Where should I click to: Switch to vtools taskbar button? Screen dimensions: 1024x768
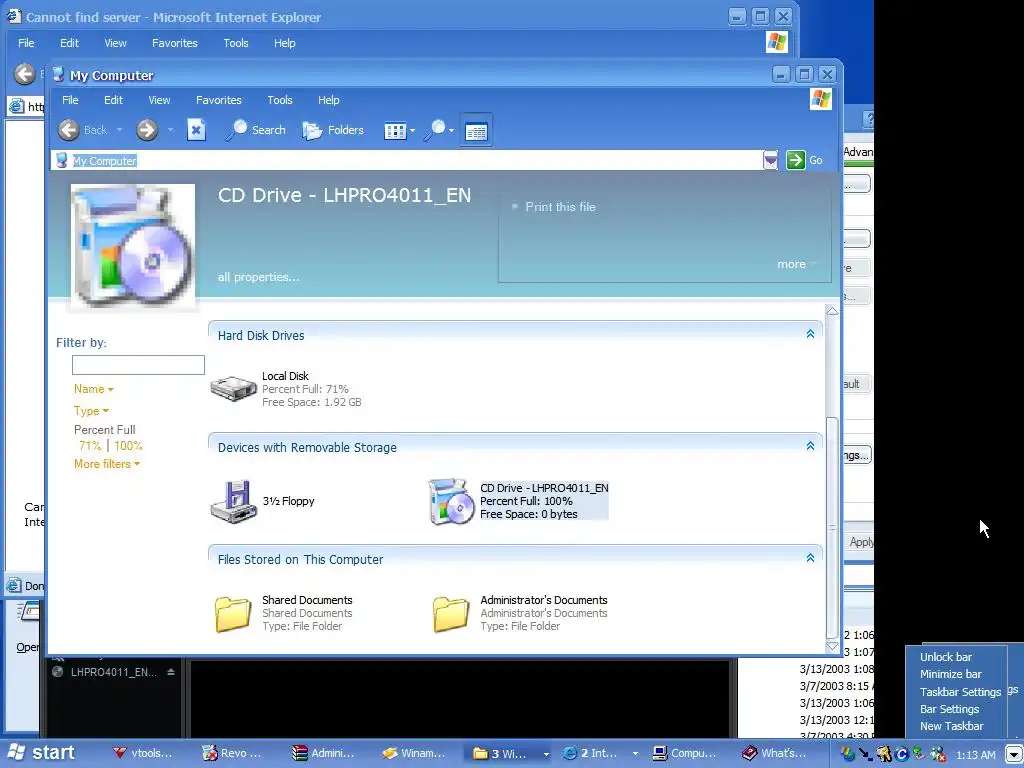click(142, 754)
